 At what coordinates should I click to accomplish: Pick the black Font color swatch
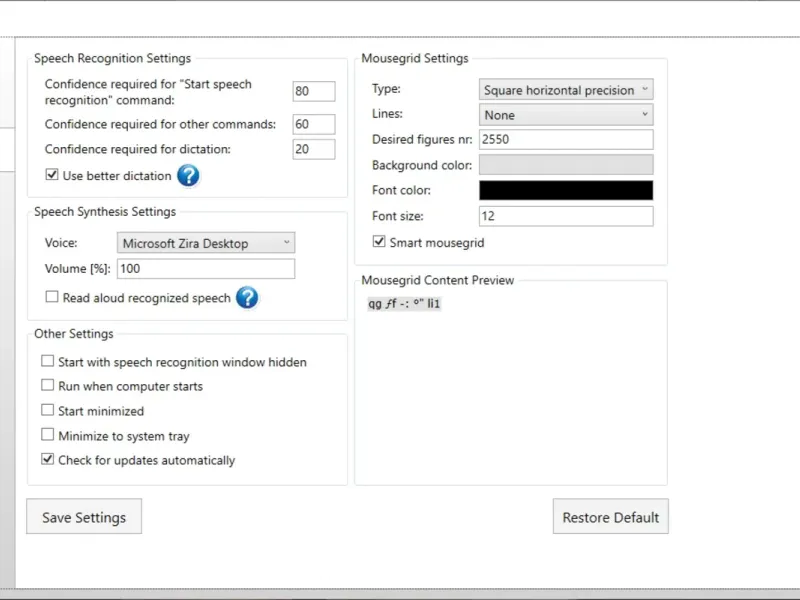[566, 190]
